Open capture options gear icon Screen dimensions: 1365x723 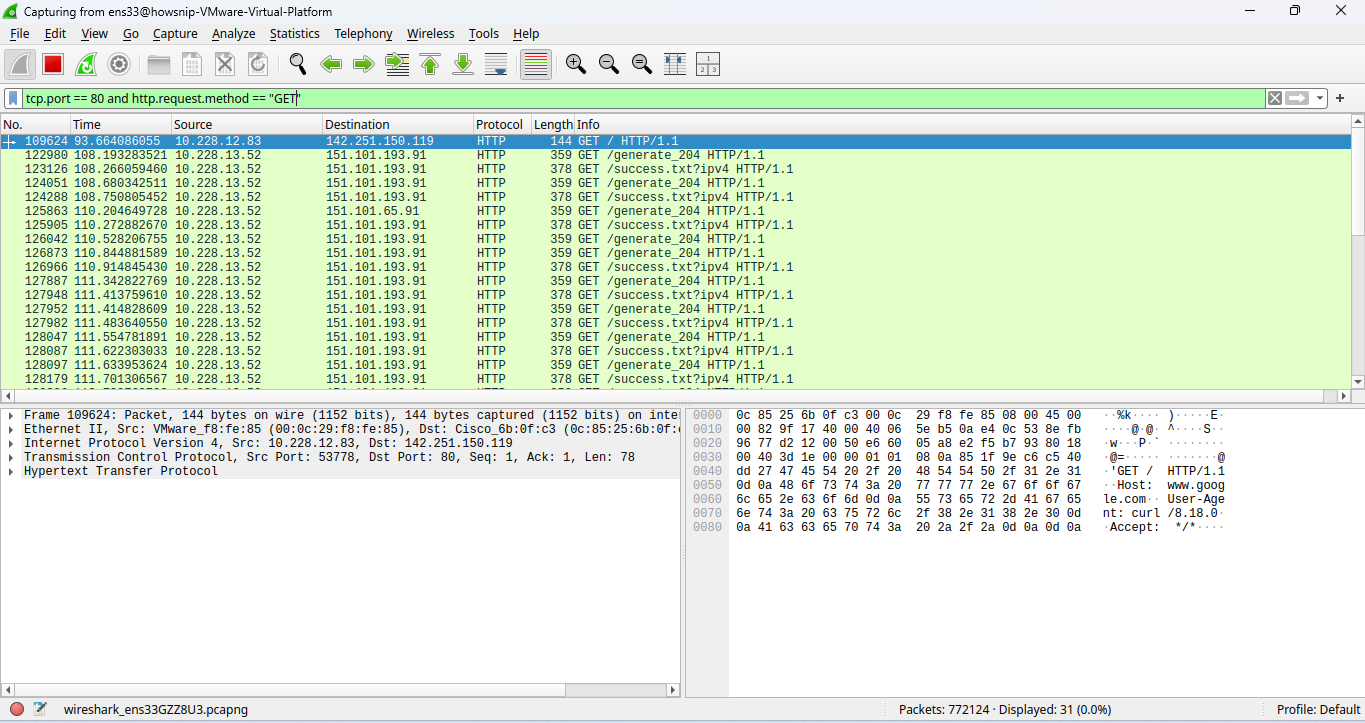[x=119, y=65]
